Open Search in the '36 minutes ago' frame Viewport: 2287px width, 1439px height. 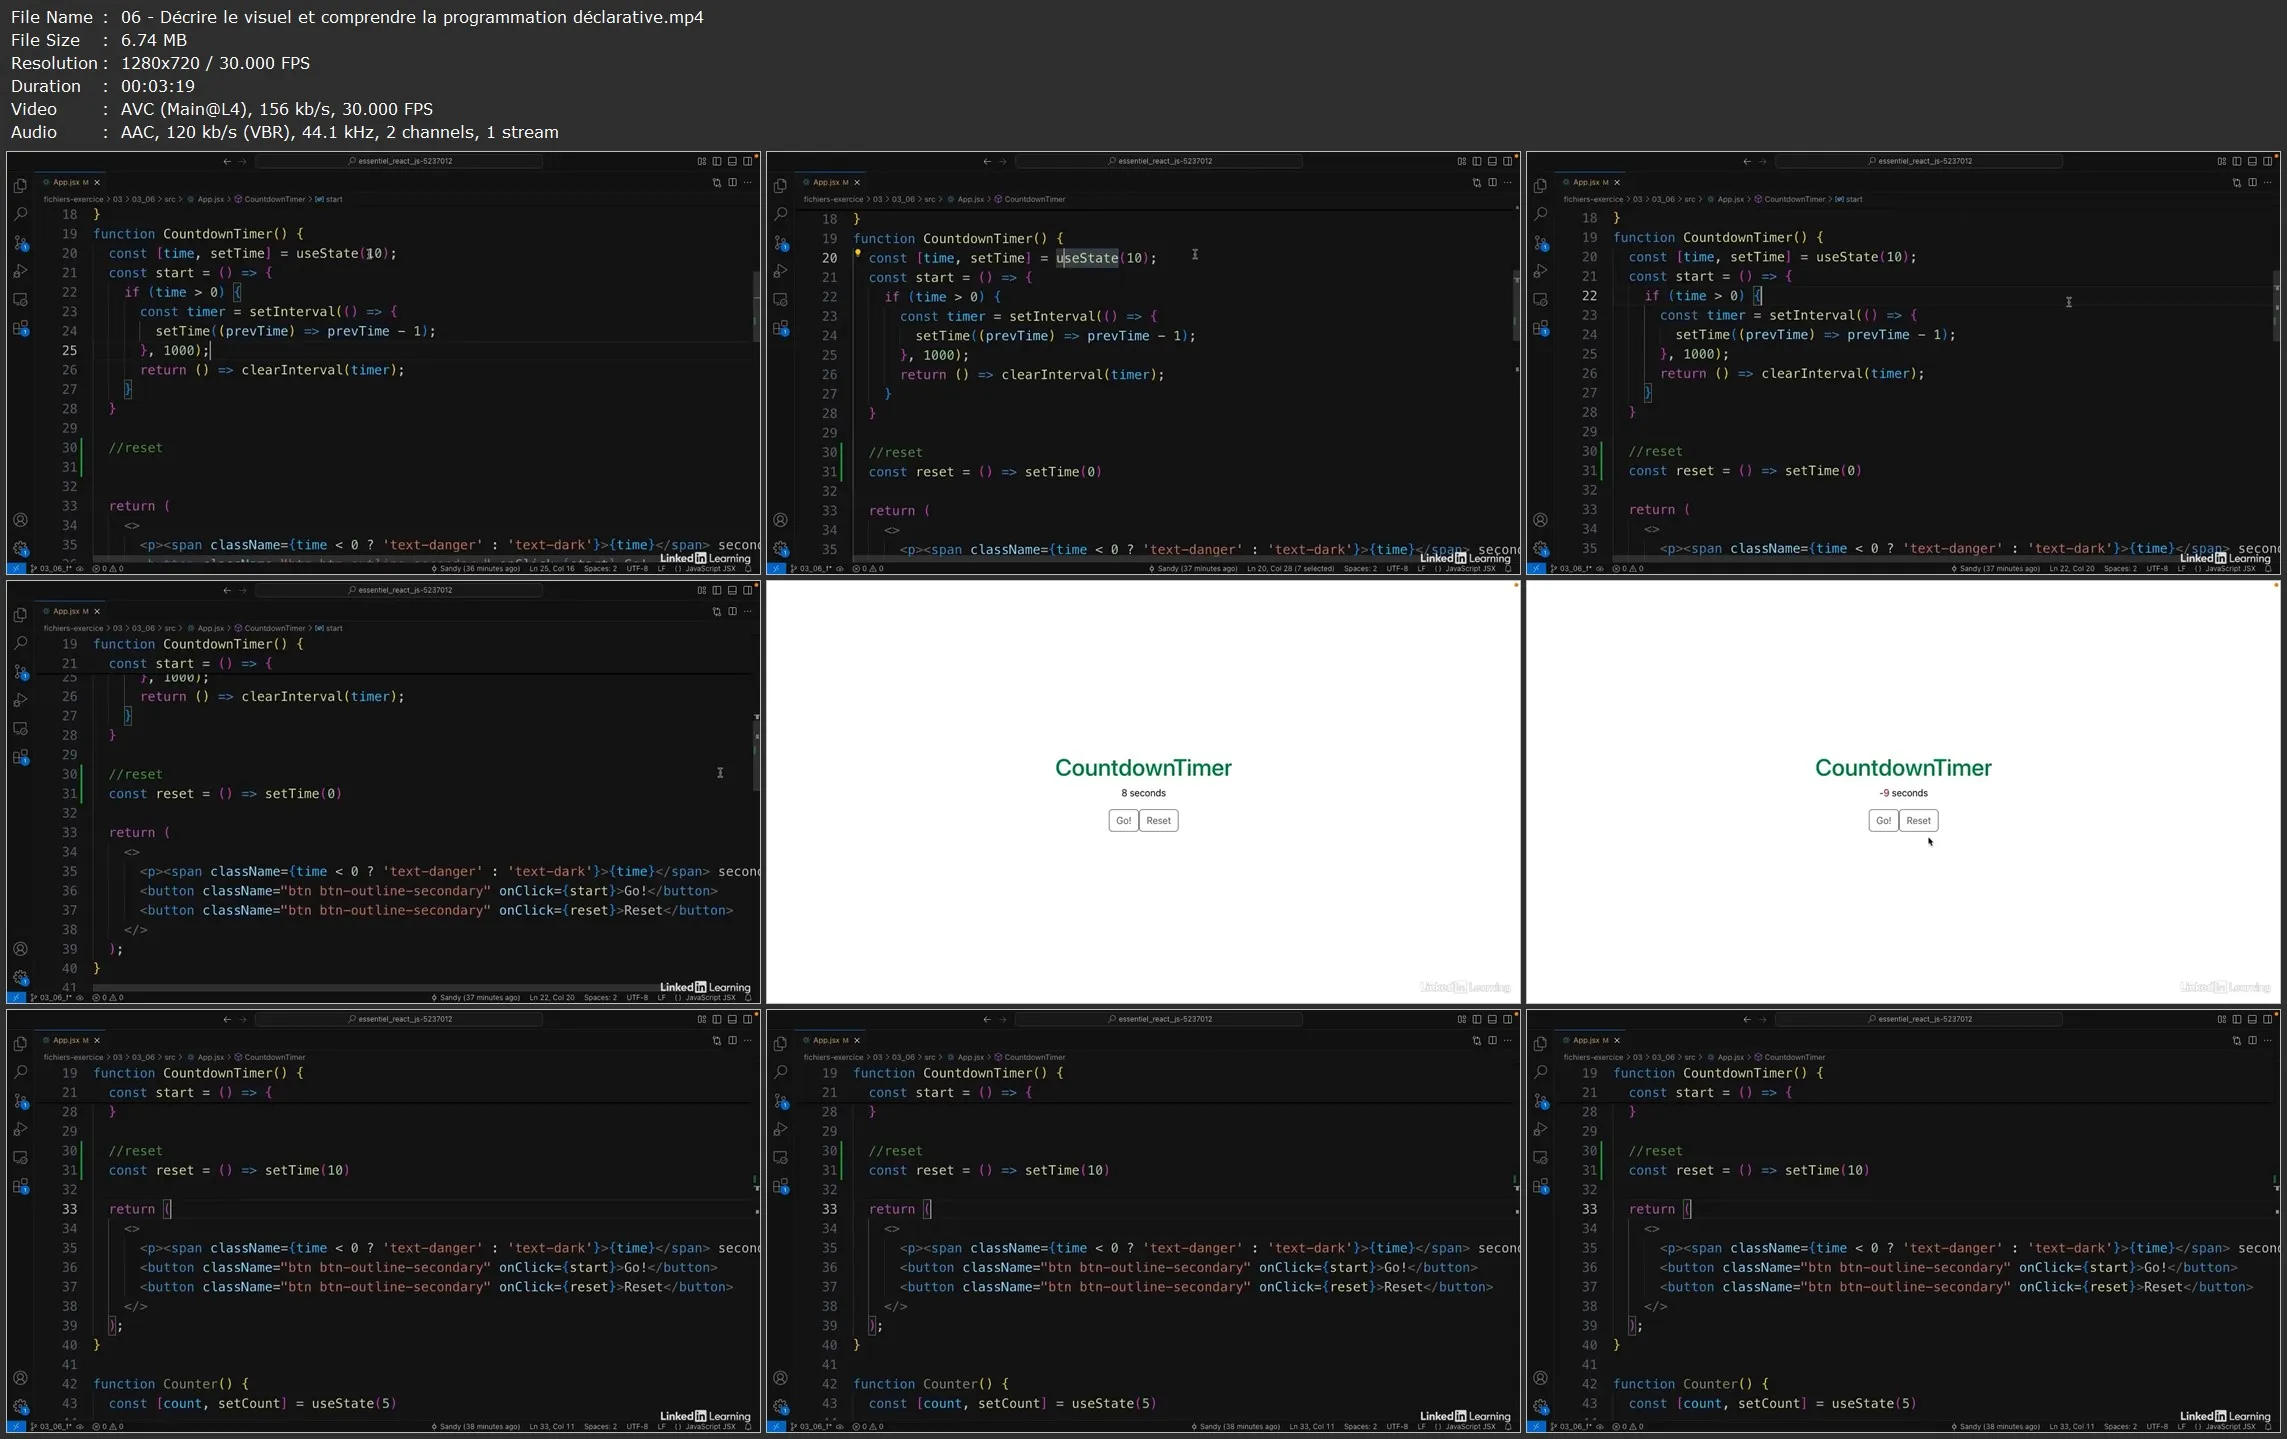tap(20, 214)
